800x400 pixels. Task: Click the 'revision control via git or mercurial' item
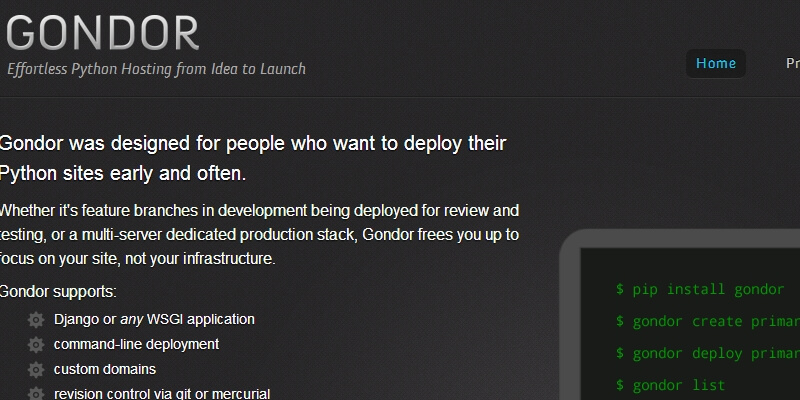[162, 393]
